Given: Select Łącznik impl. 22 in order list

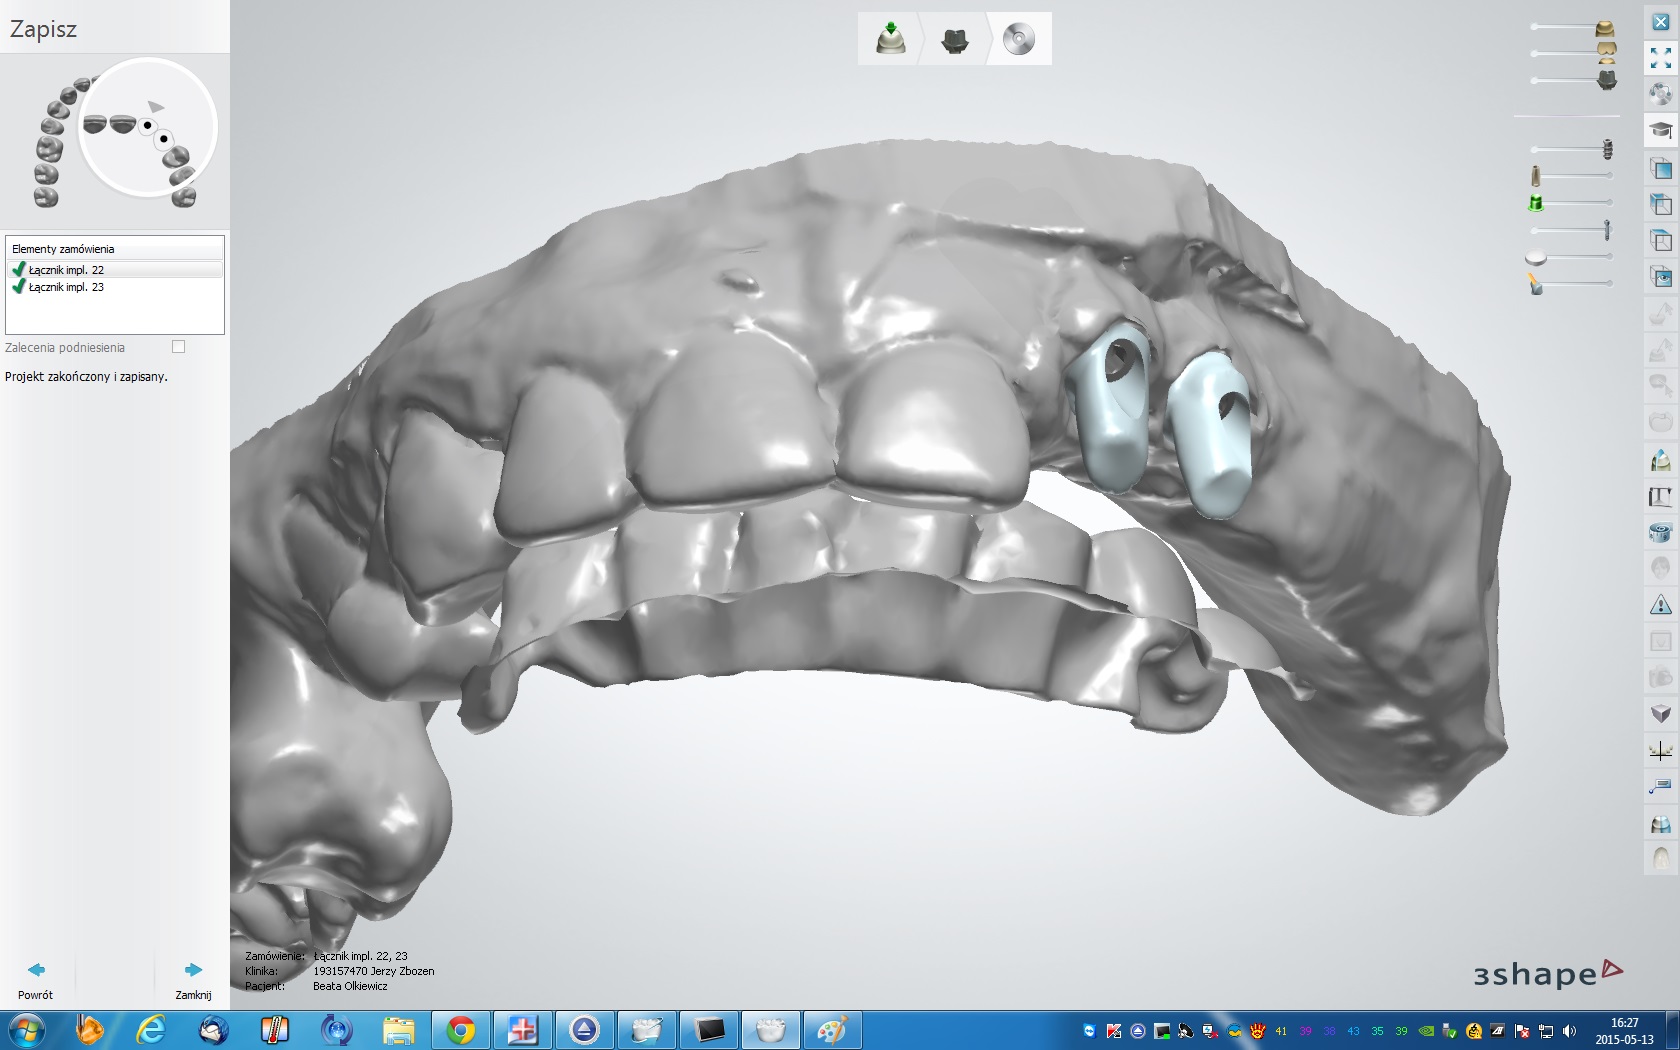Looking at the screenshot, I should tap(66, 270).
